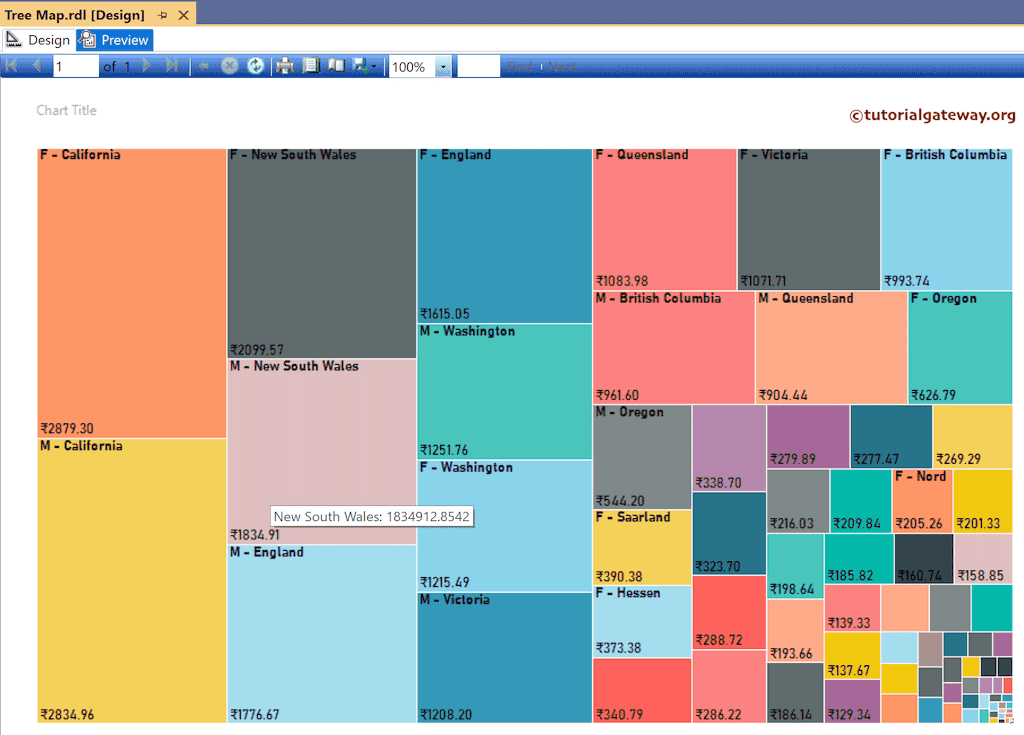Screen dimensions: 1024x735
Task: Stop the report rendering
Action: tap(230, 66)
